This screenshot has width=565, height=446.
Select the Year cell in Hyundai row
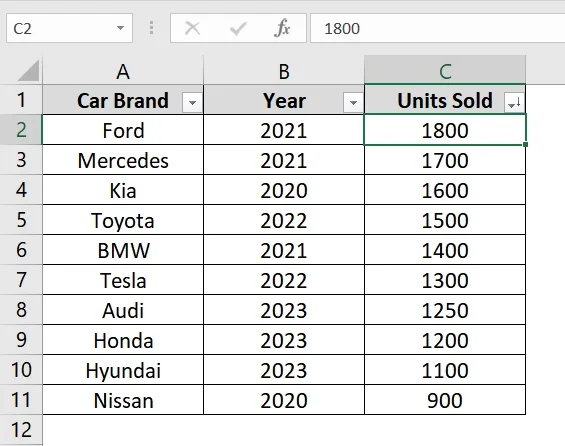[x=284, y=370]
